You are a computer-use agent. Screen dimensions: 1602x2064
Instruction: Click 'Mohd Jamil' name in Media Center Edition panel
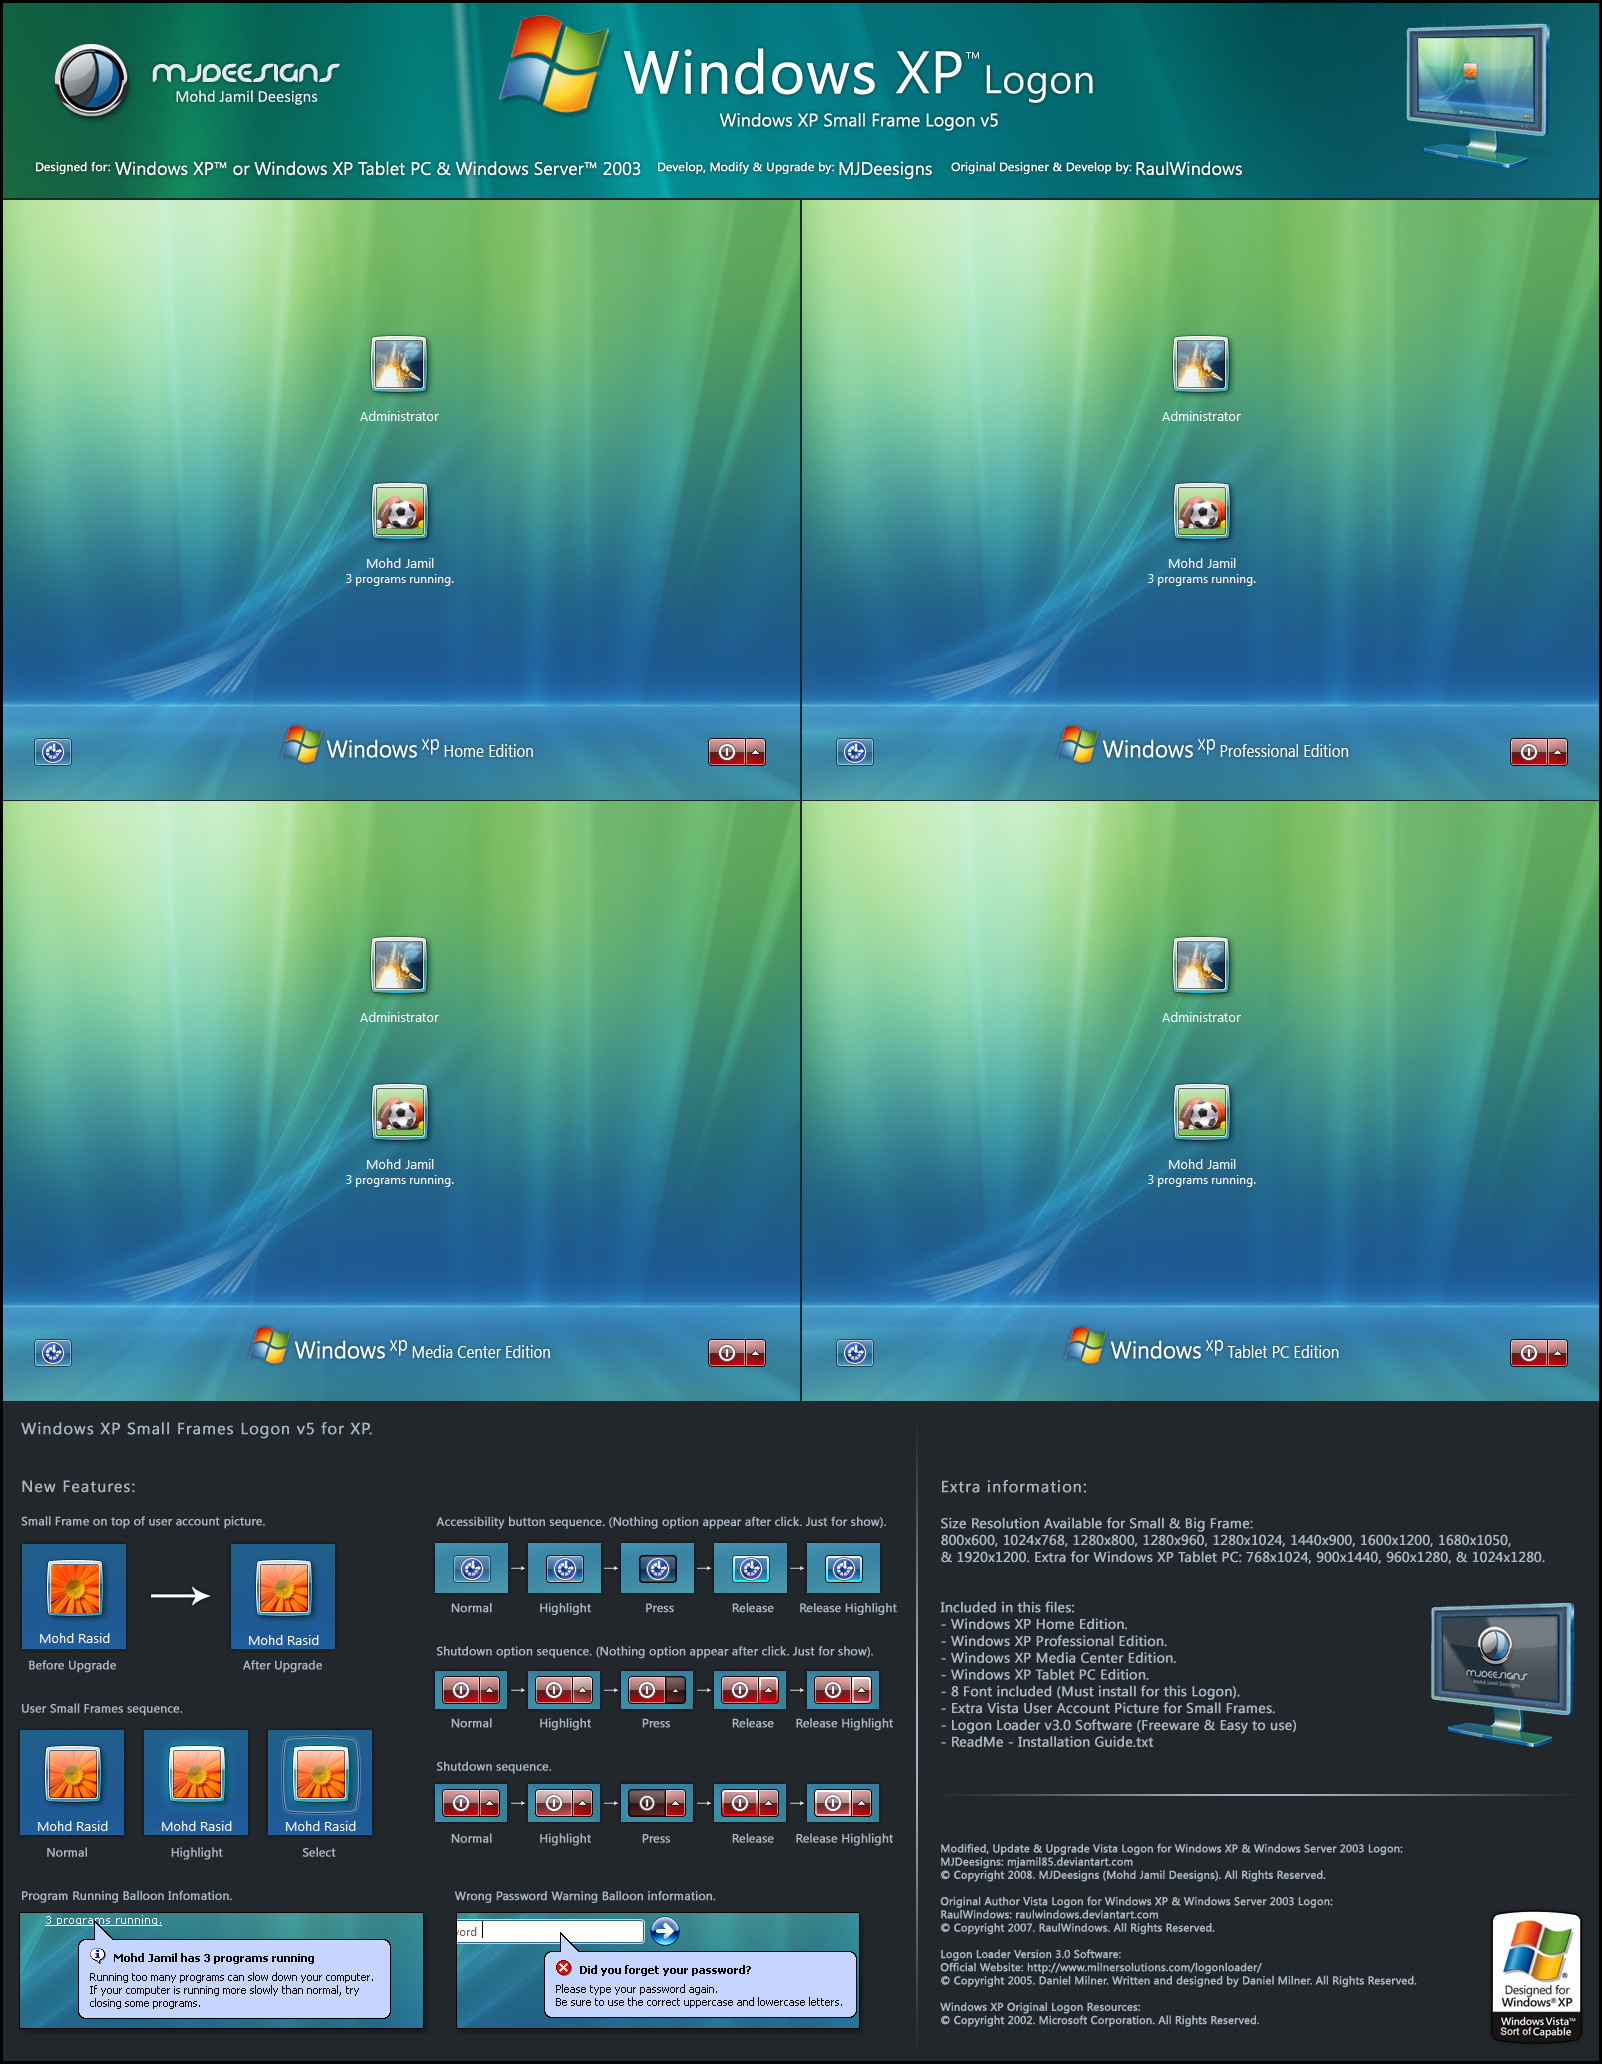(x=400, y=1164)
